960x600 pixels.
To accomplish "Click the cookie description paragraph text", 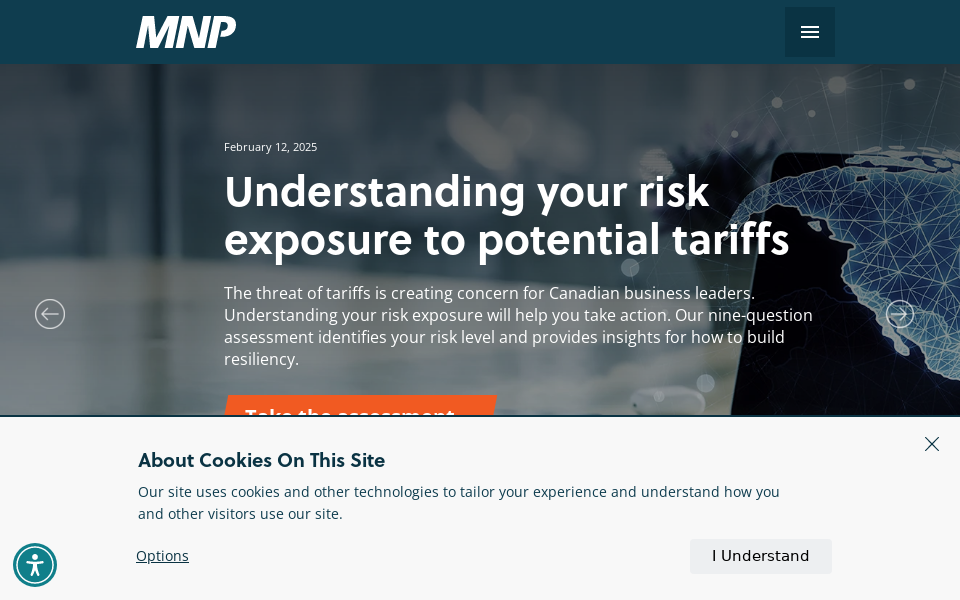I will tap(459, 503).
